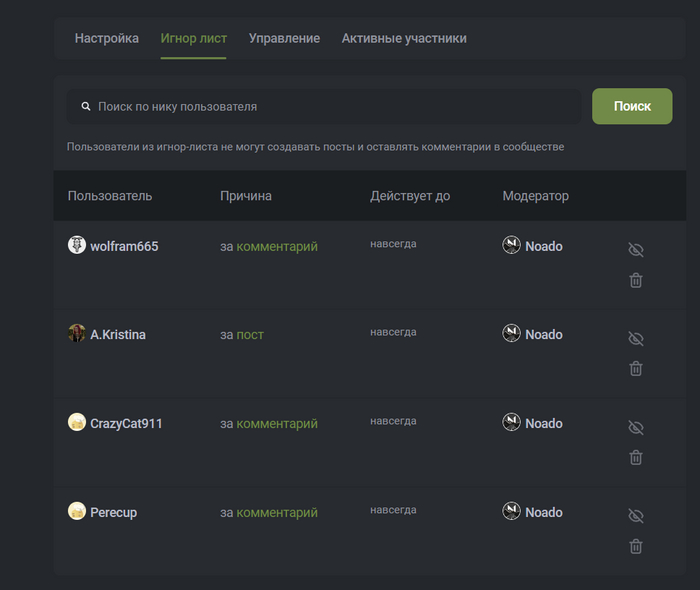Open пост link for A.Kristina
The height and width of the screenshot is (590, 700).
250,335
